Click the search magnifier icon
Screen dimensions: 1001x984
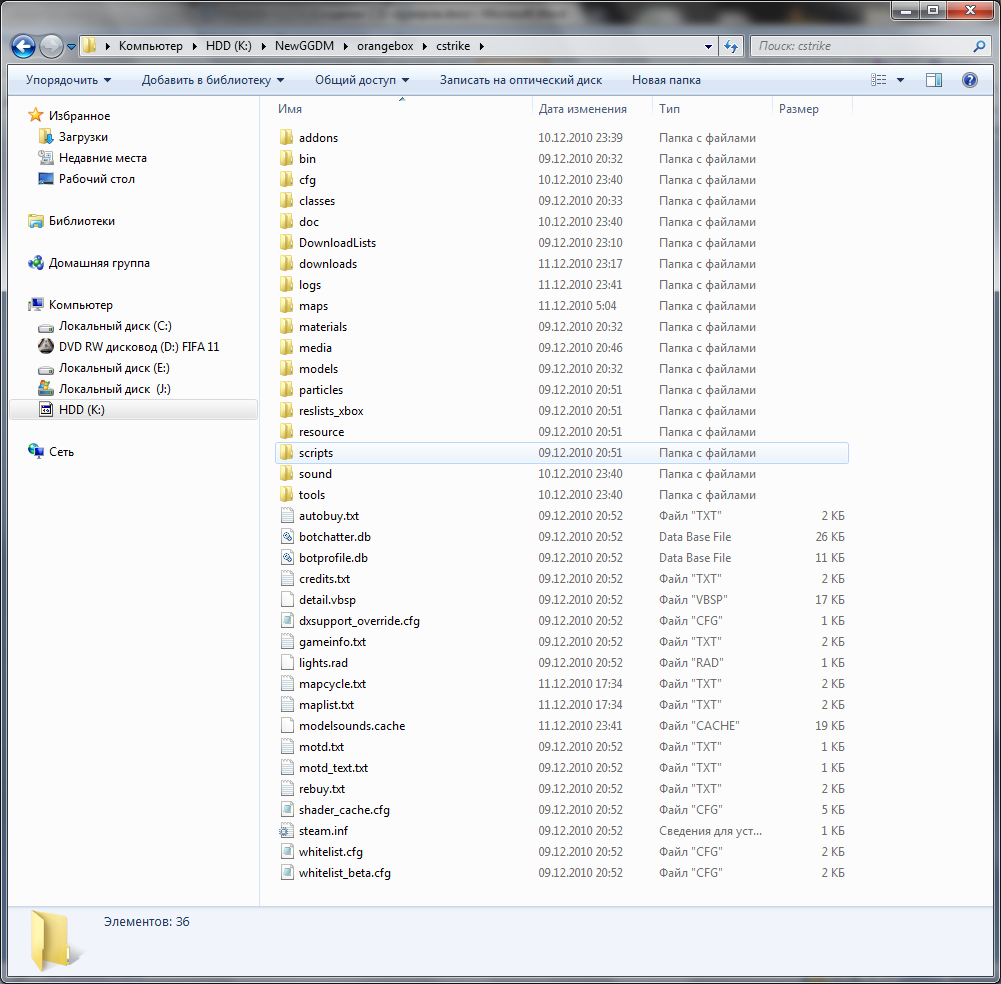tap(979, 46)
